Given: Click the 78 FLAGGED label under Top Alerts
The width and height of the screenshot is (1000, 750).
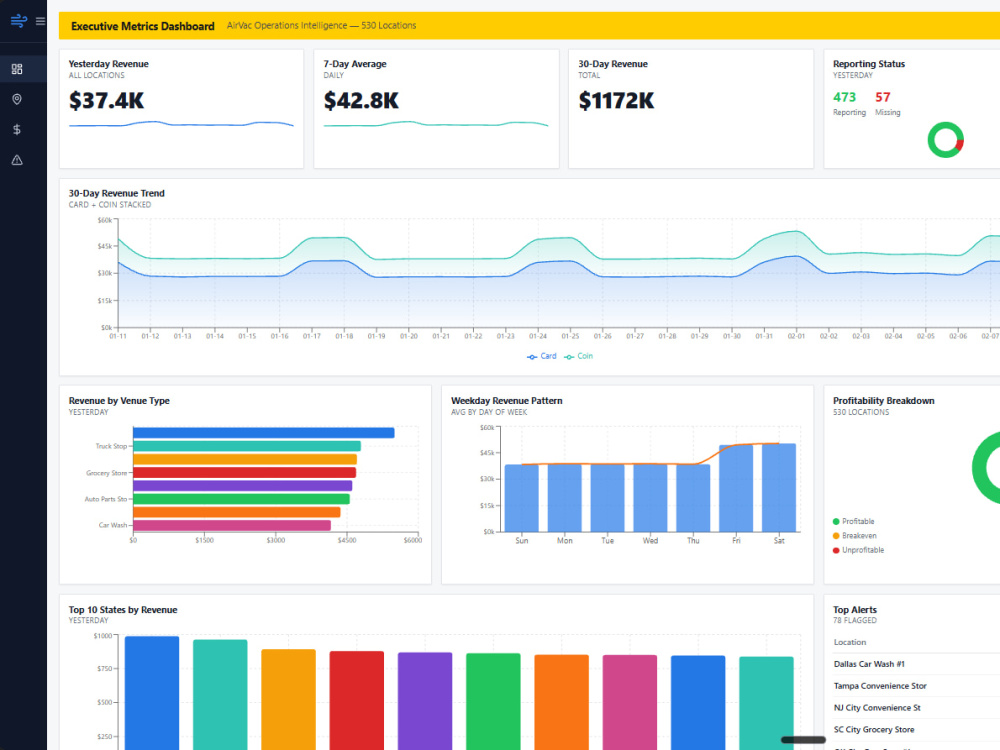Looking at the screenshot, I should point(855,621).
